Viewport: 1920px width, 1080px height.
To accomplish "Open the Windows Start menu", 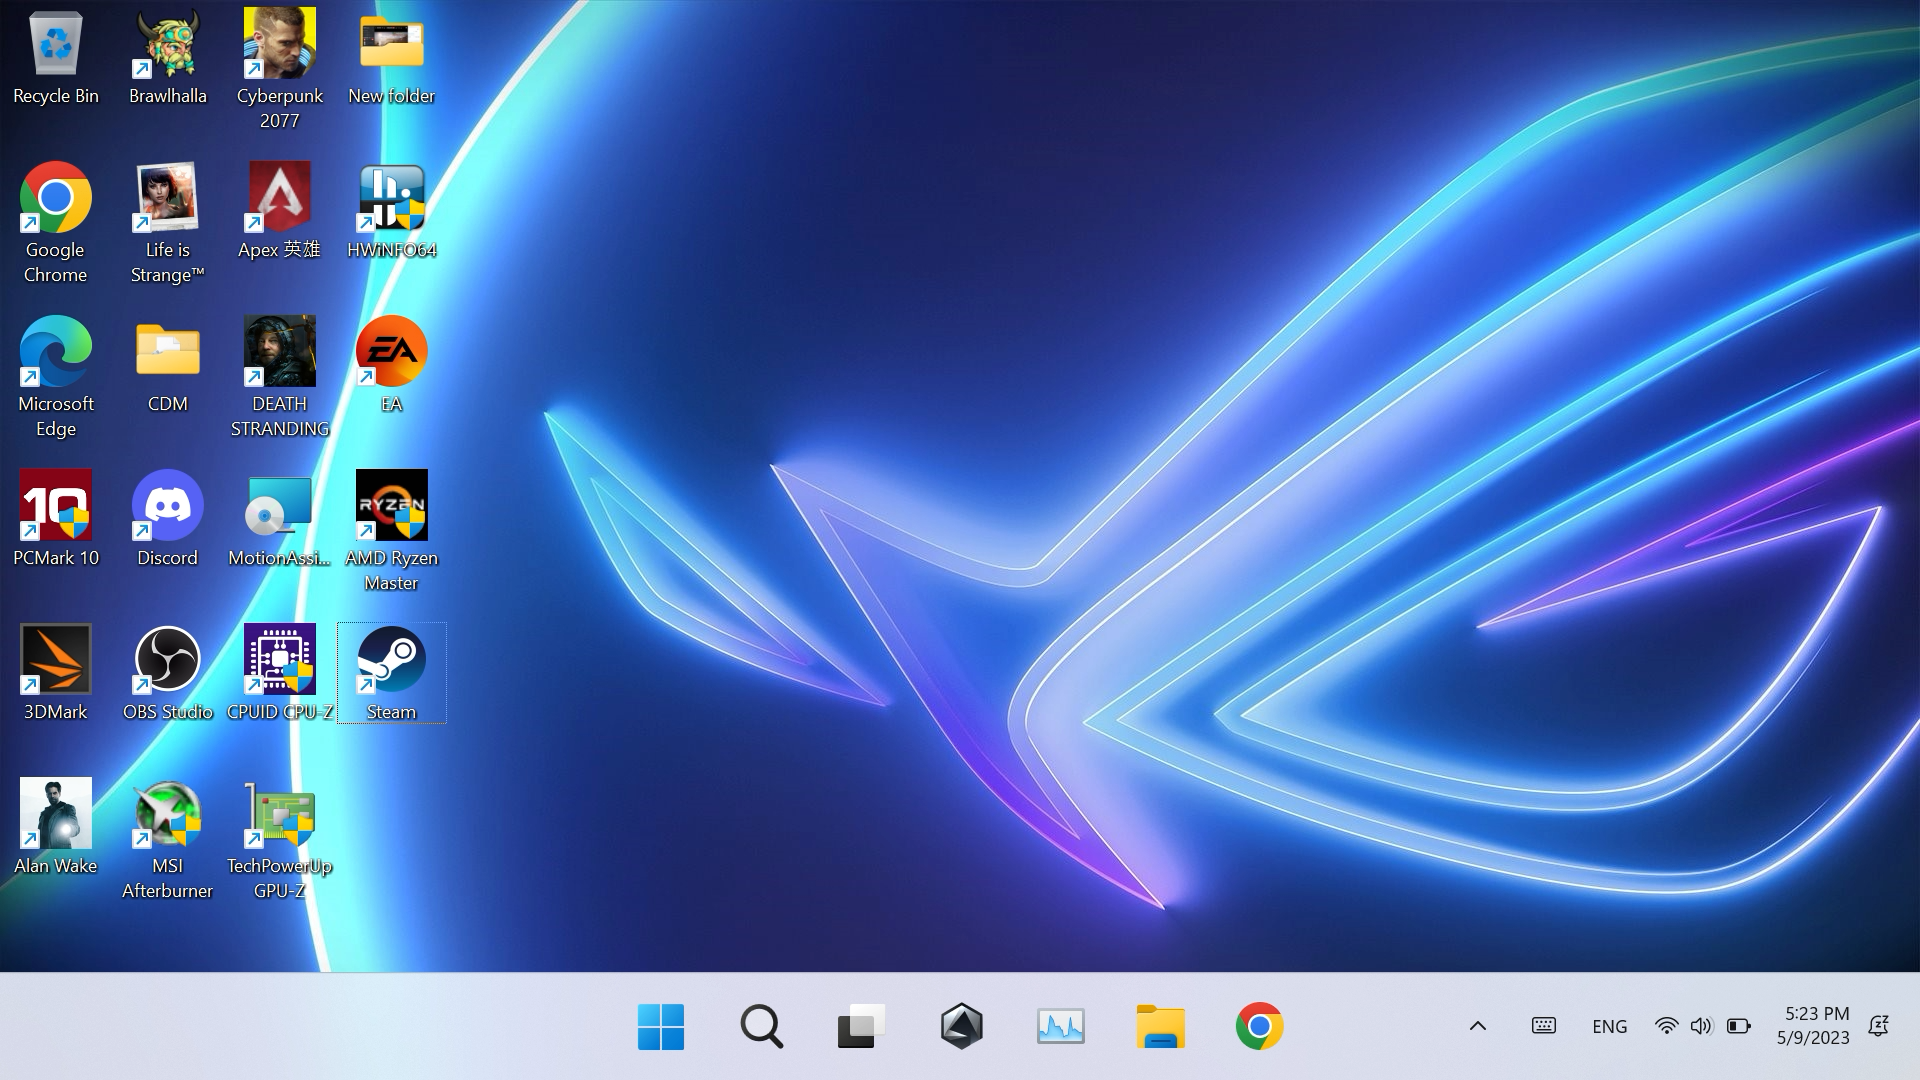I will (661, 1027).
